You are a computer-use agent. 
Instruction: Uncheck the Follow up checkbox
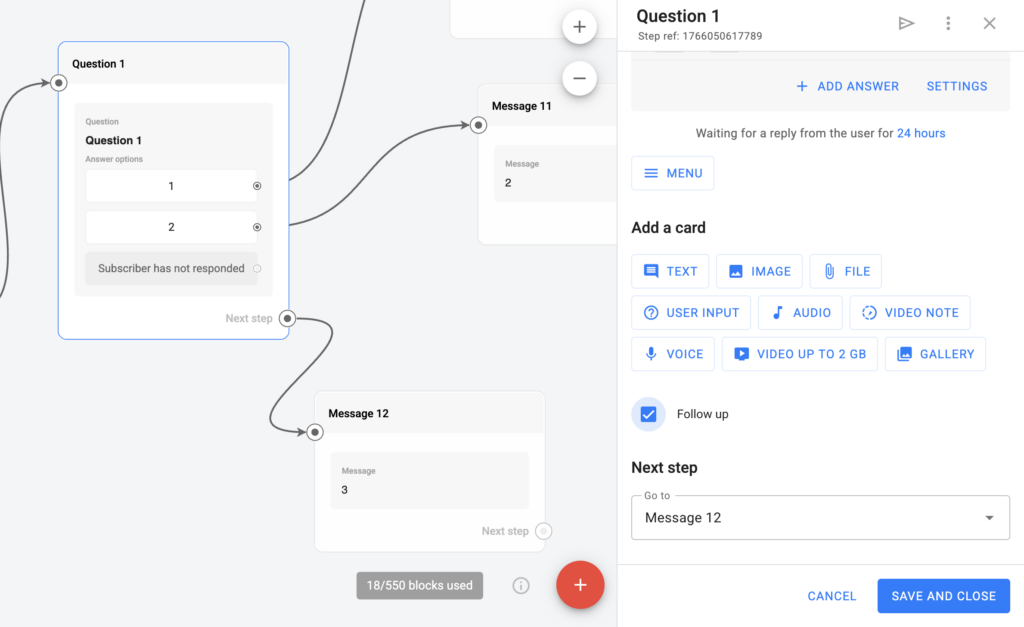[x=648, y=414]
